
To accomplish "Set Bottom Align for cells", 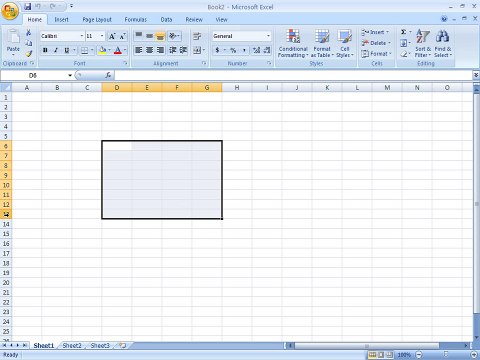I will tap(160, 36).
